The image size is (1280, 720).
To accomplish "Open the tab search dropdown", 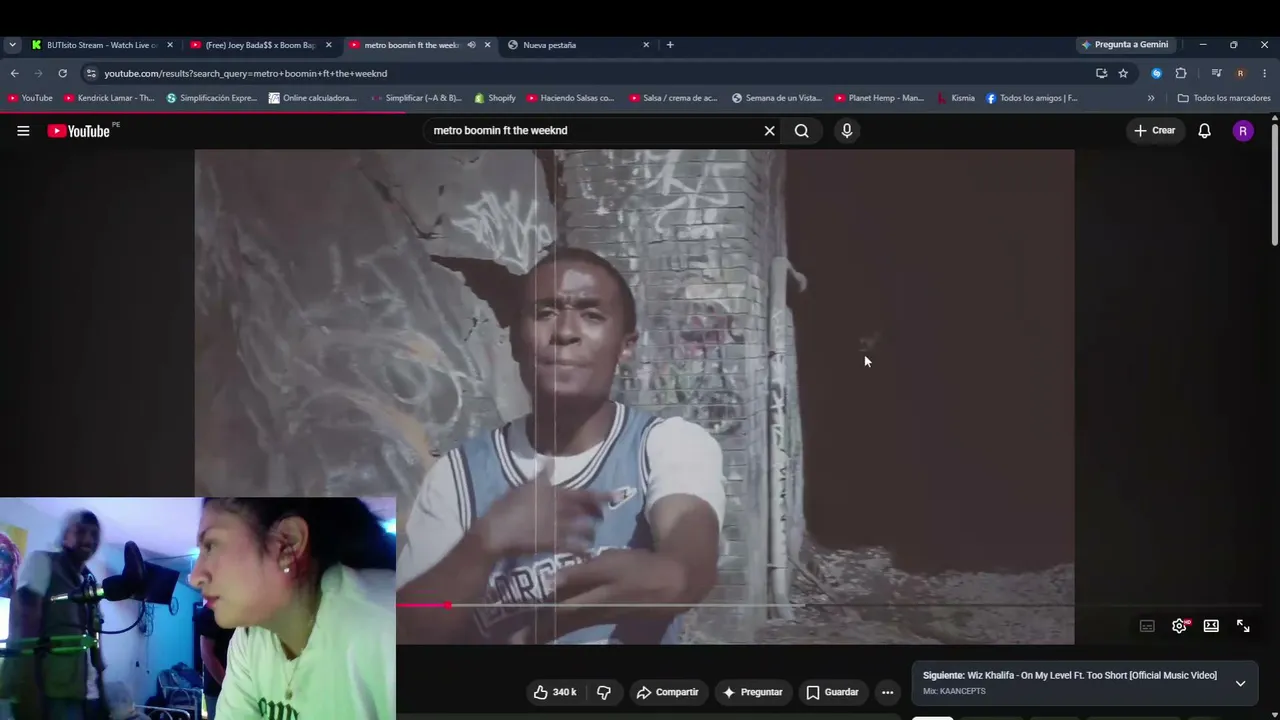I will (x=12, y=45).
